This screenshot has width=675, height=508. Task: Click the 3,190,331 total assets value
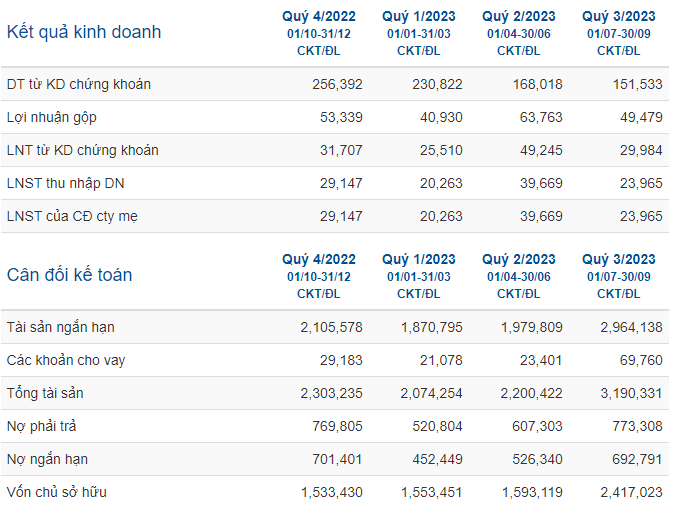tap(631, 393)
